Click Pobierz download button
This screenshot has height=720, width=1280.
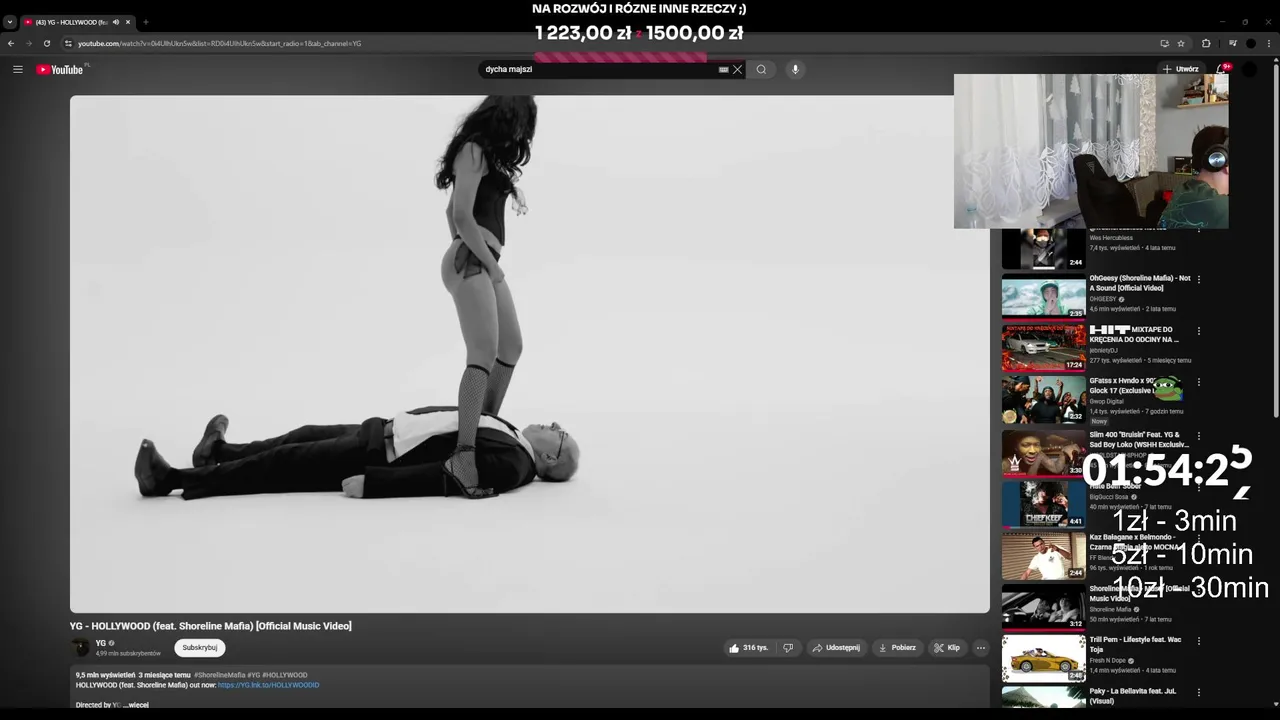[897, 648]
